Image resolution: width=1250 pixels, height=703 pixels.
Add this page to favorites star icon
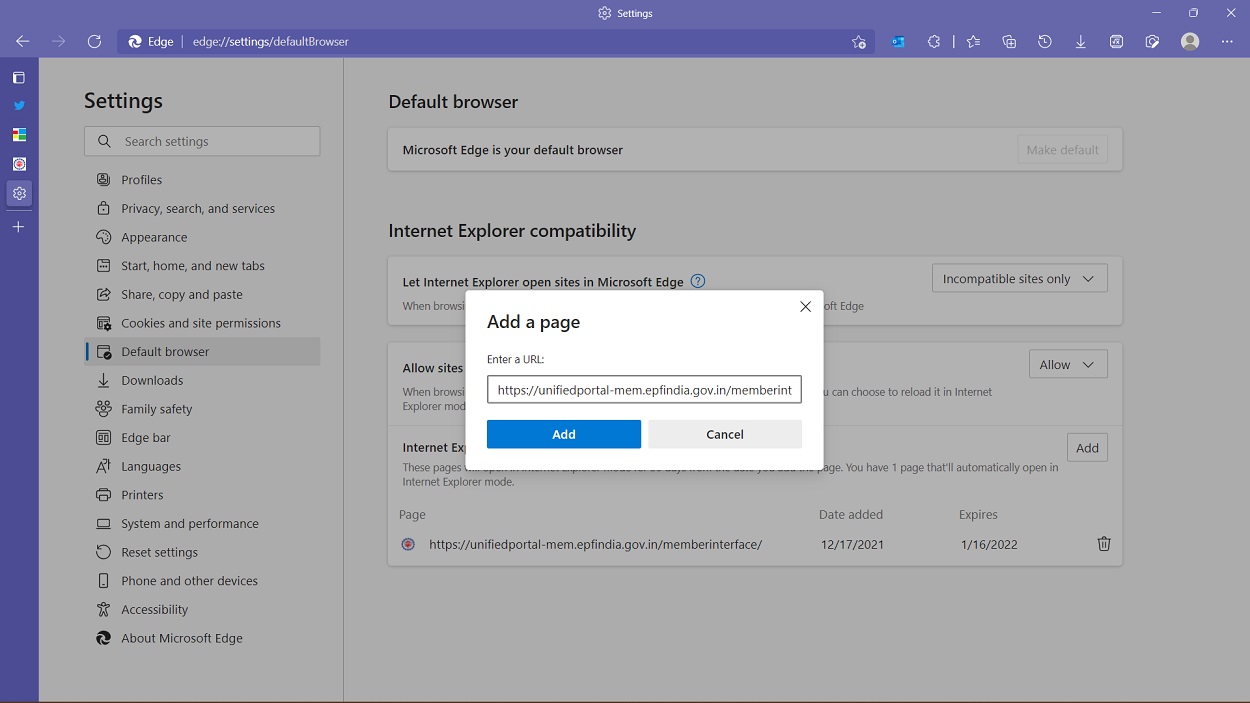point(859,42)
